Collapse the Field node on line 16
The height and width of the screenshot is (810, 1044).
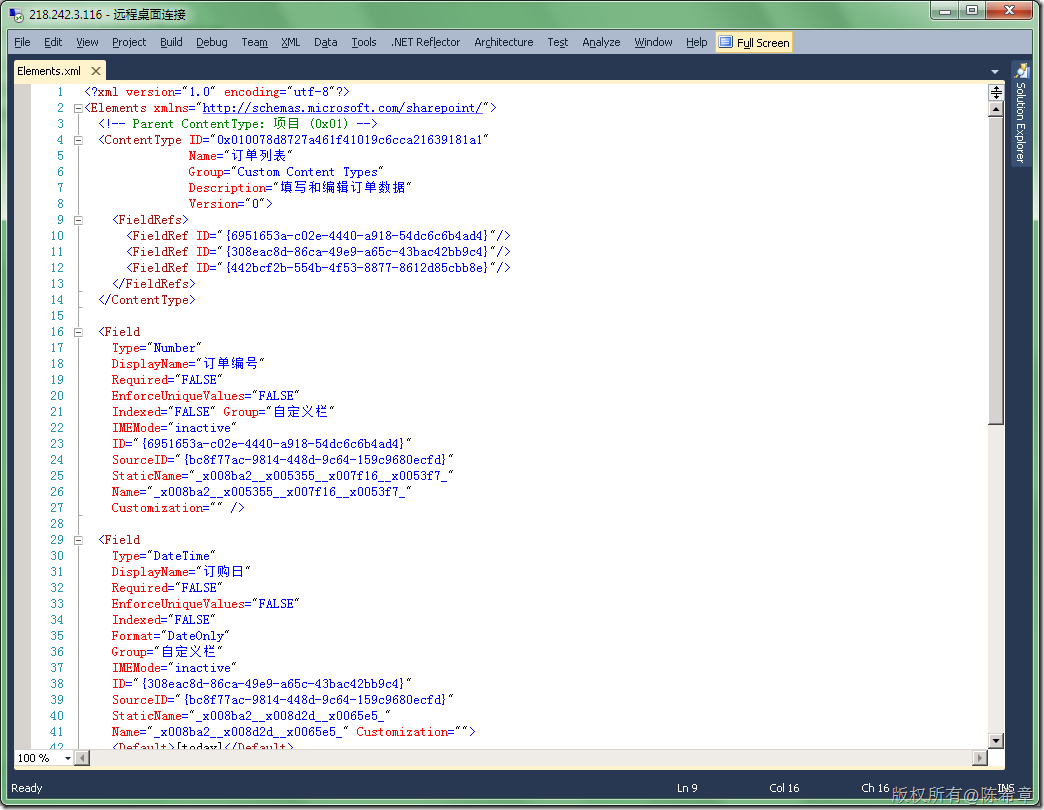point(78,331)
